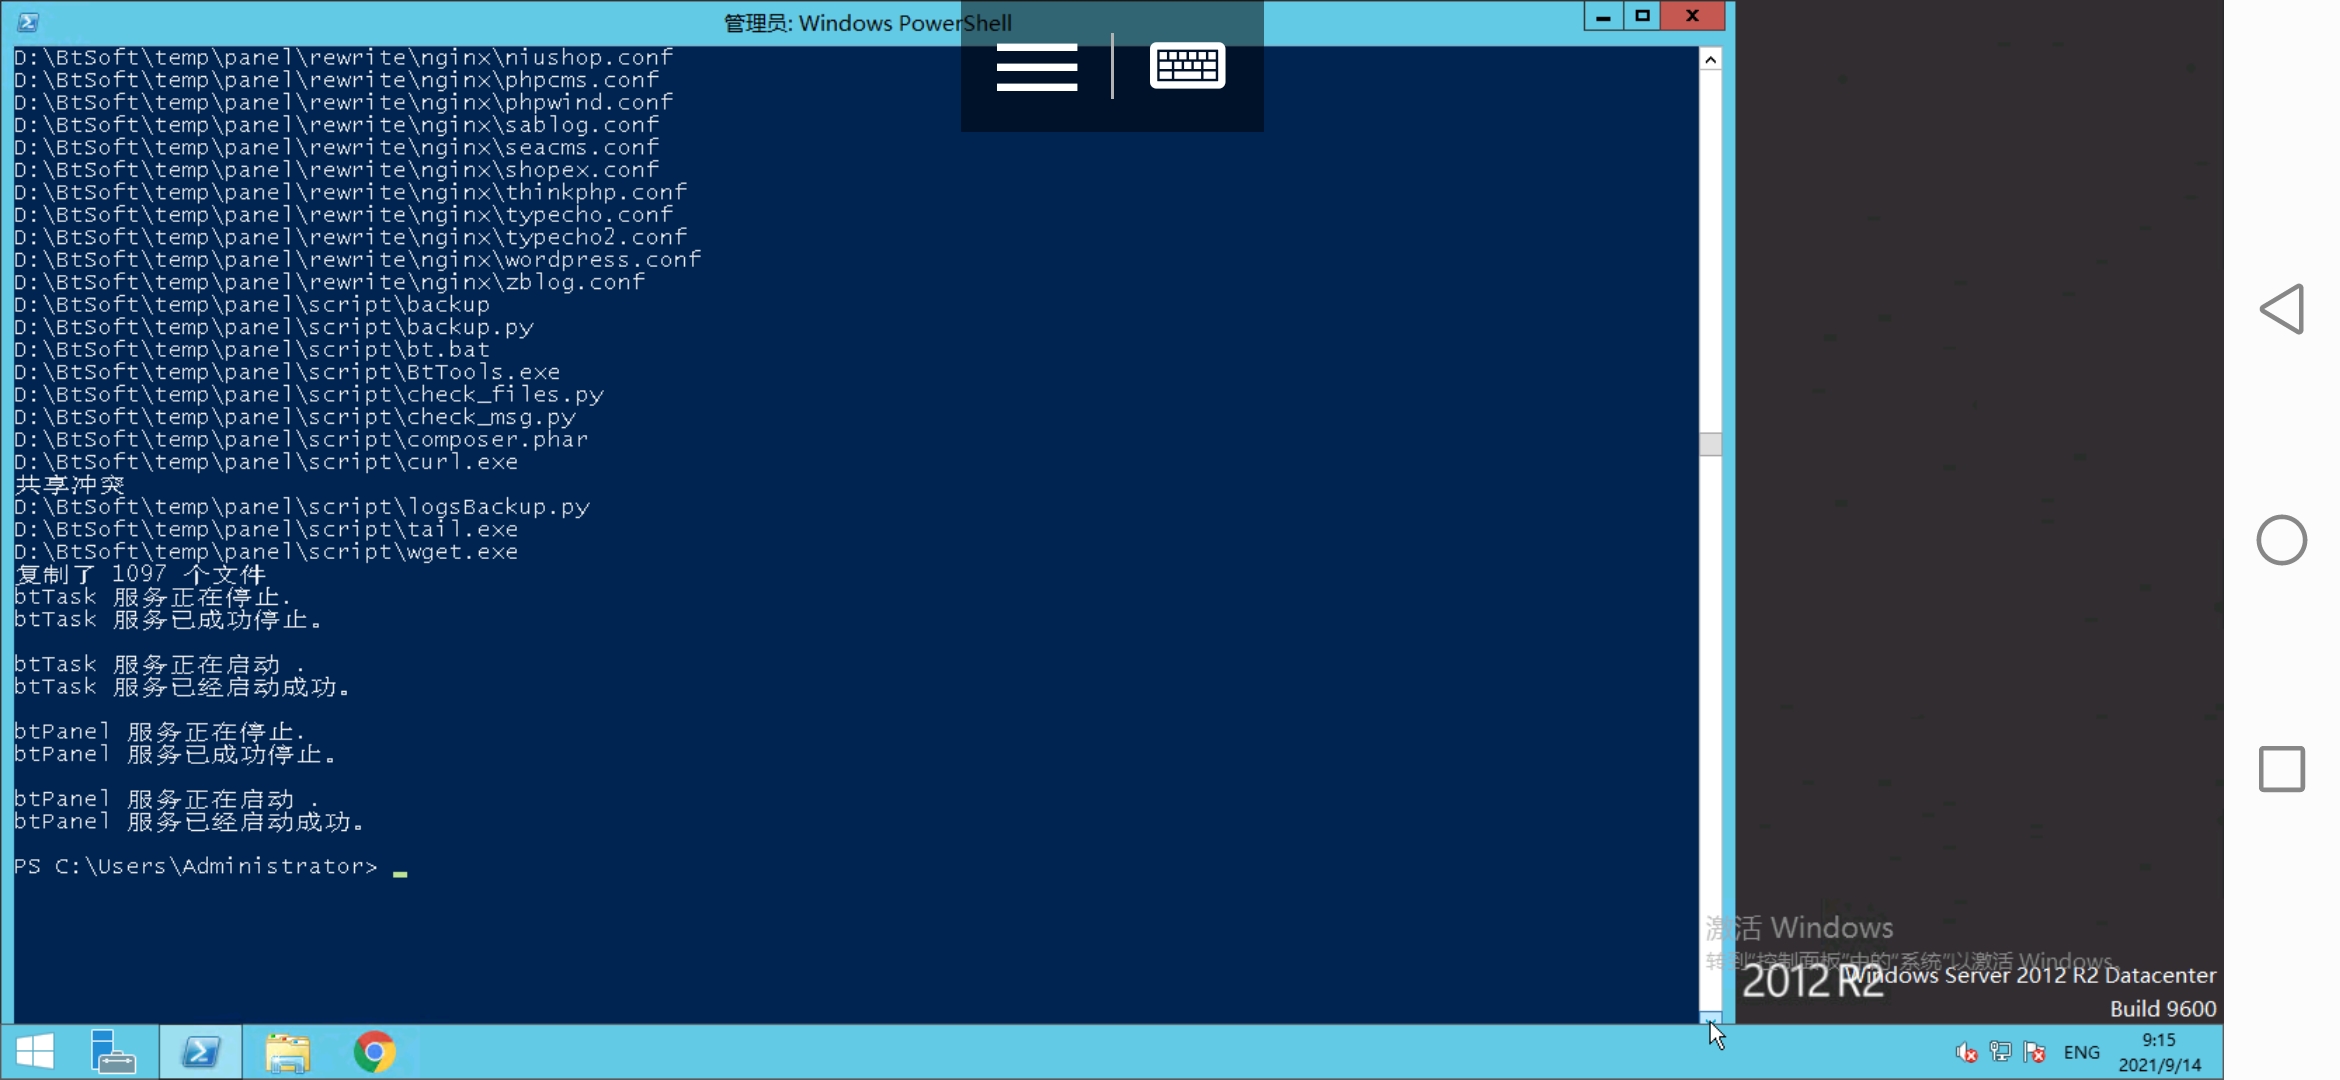2340x1080 pixels.
Task: Switch input language via ENG indicator
Action: coord(2082,1052)
